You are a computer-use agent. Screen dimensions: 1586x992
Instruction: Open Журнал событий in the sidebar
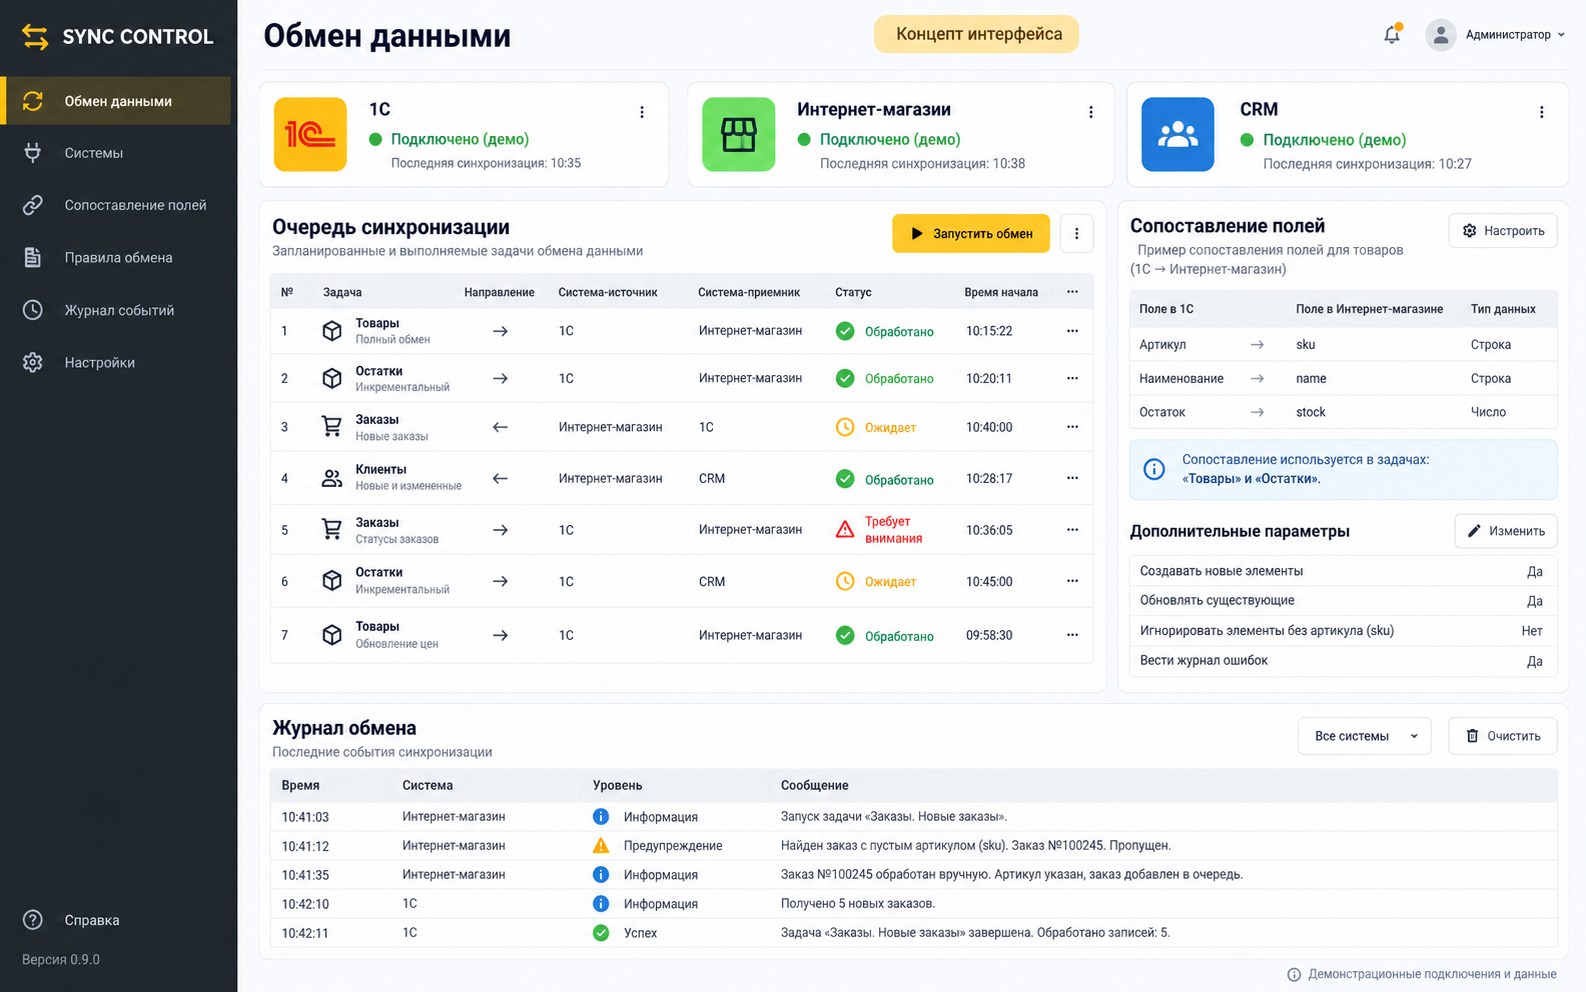coord(117,310)
